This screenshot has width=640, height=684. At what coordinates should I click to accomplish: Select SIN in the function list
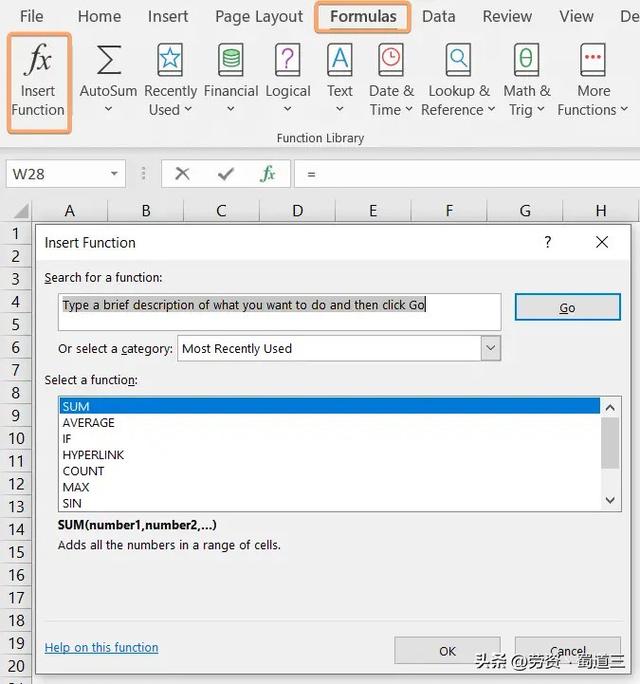(x=329, y=503)
